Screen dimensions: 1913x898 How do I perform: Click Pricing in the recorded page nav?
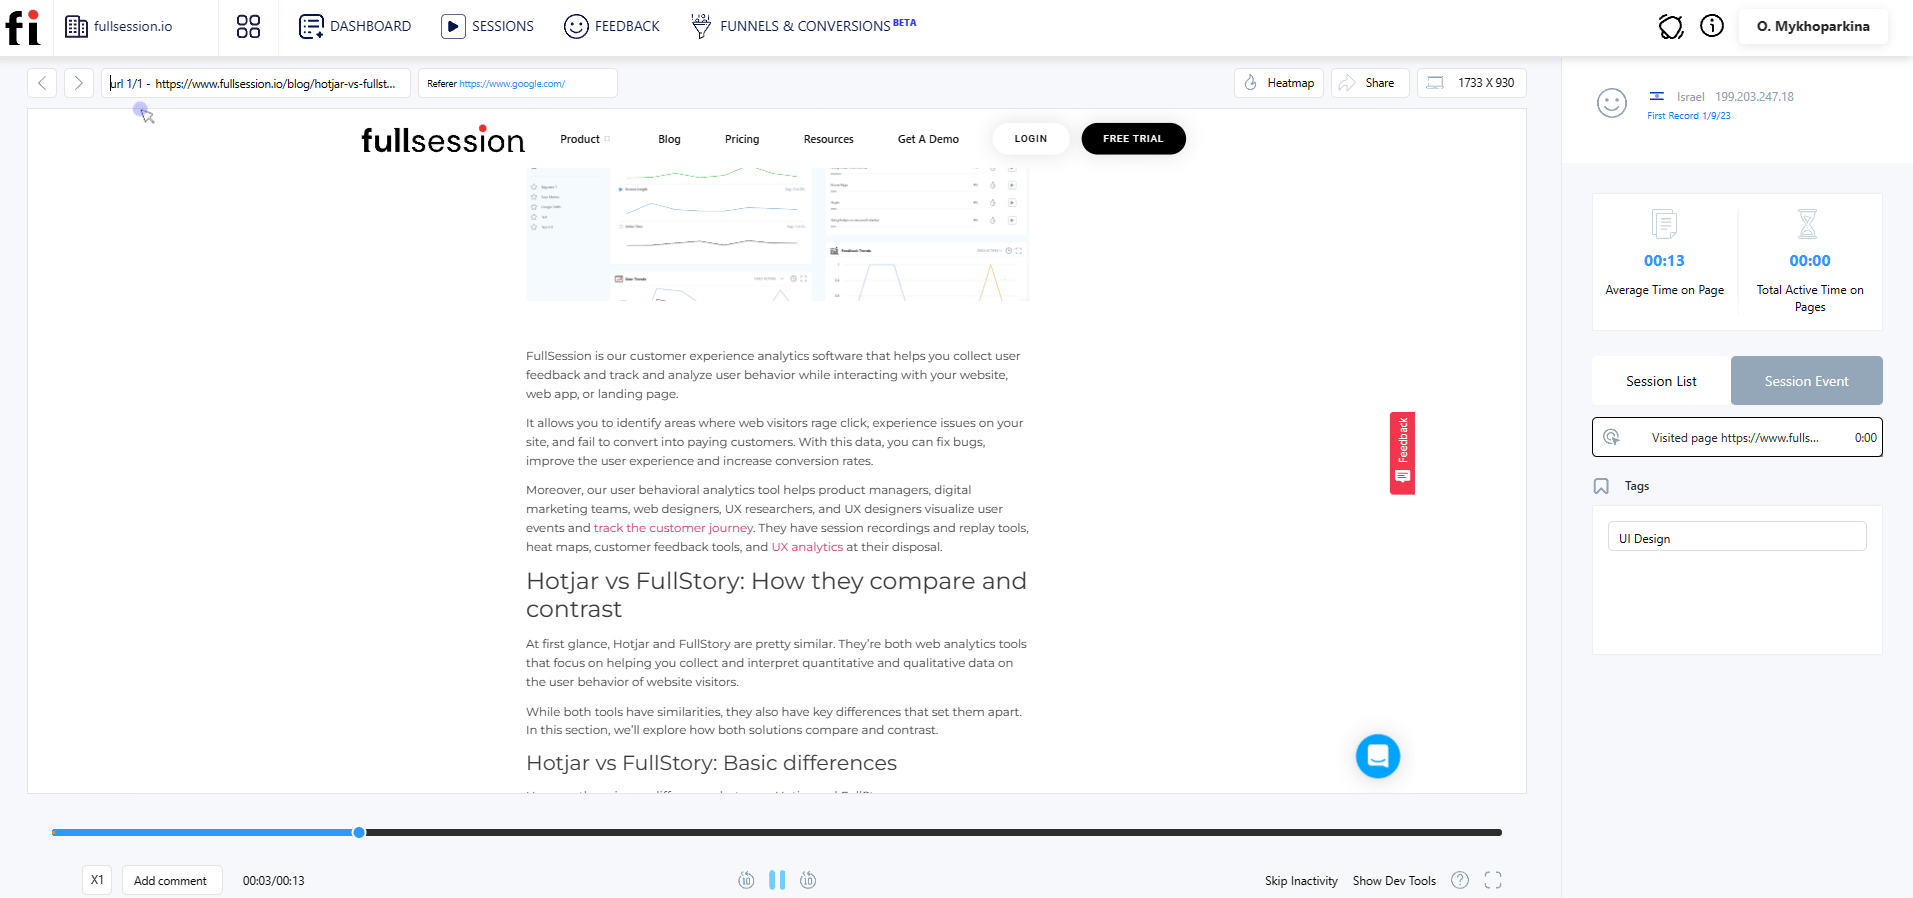pos(742,139)
